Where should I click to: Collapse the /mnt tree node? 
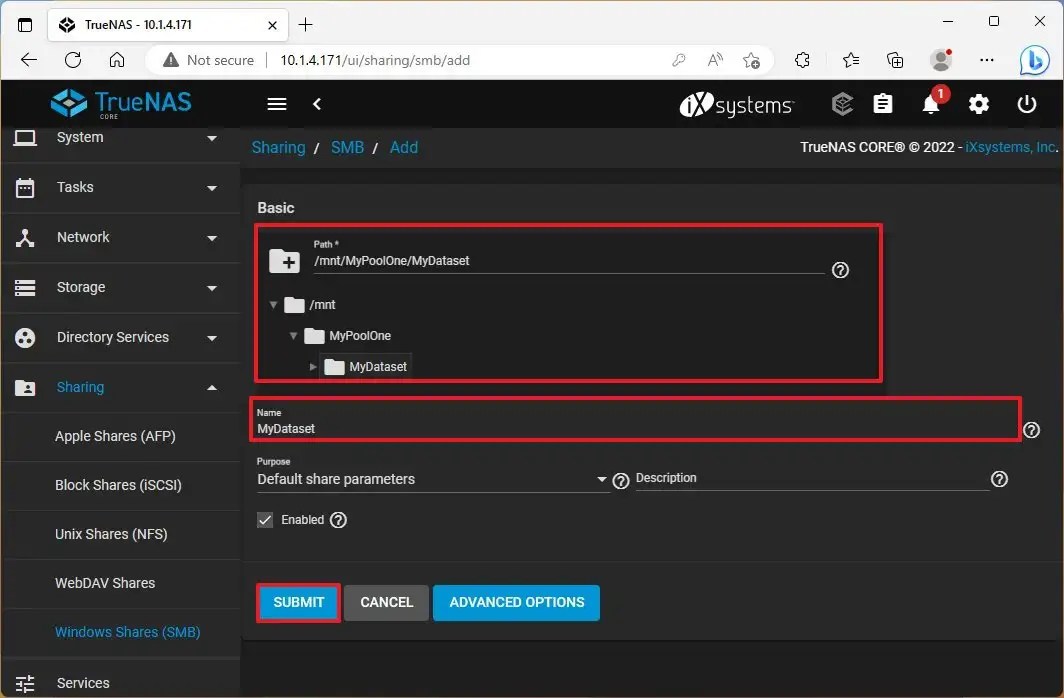274,305
